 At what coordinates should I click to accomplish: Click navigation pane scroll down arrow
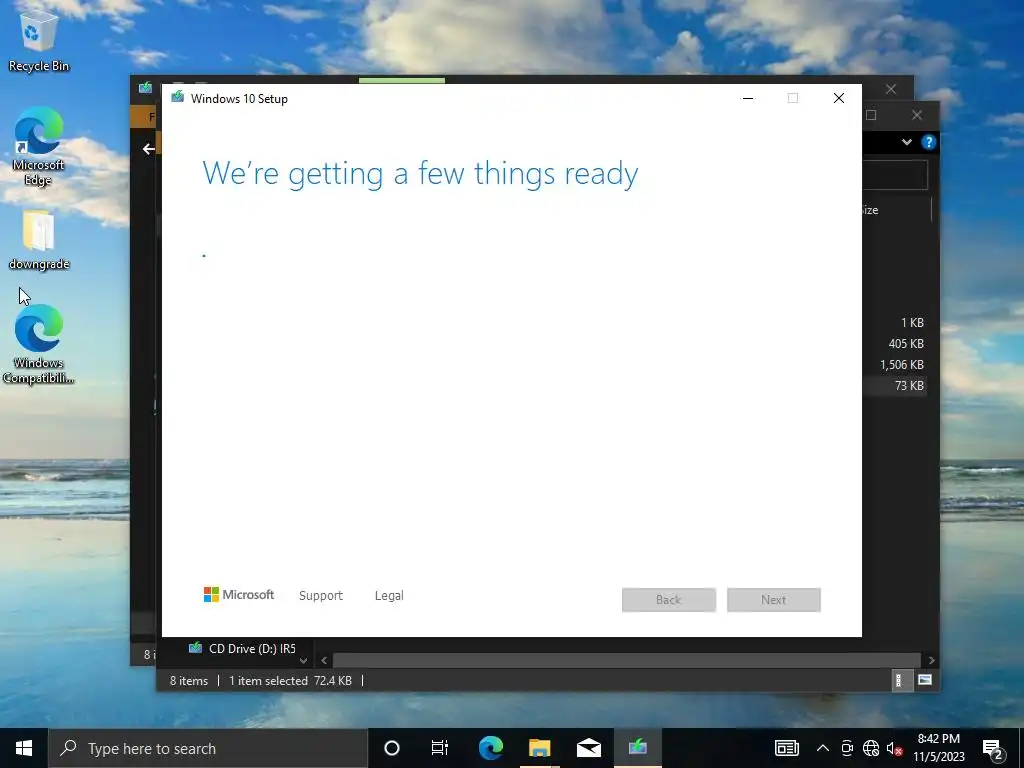[303, 661]
